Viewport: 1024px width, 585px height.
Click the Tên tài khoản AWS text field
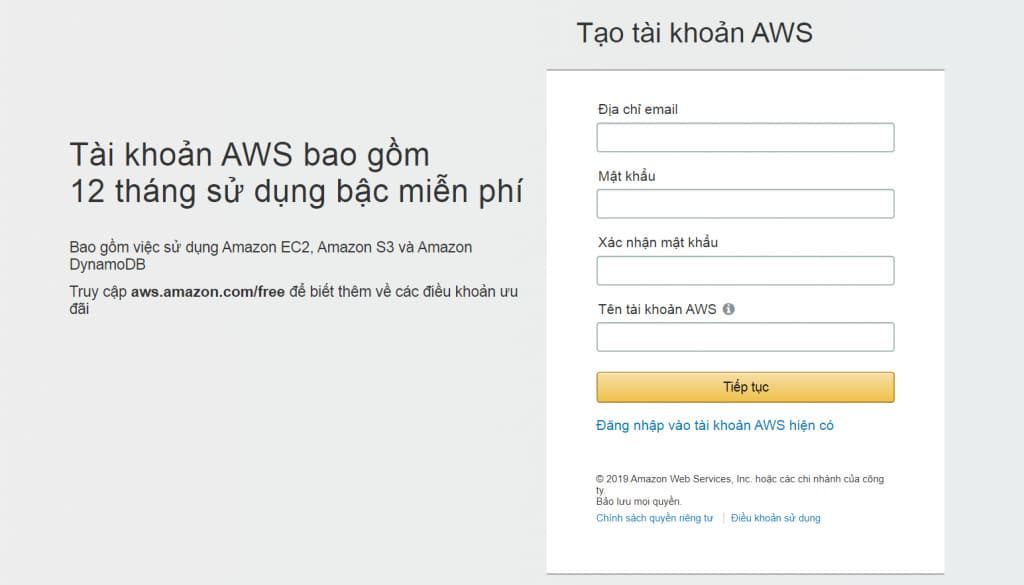pos(745,337)
